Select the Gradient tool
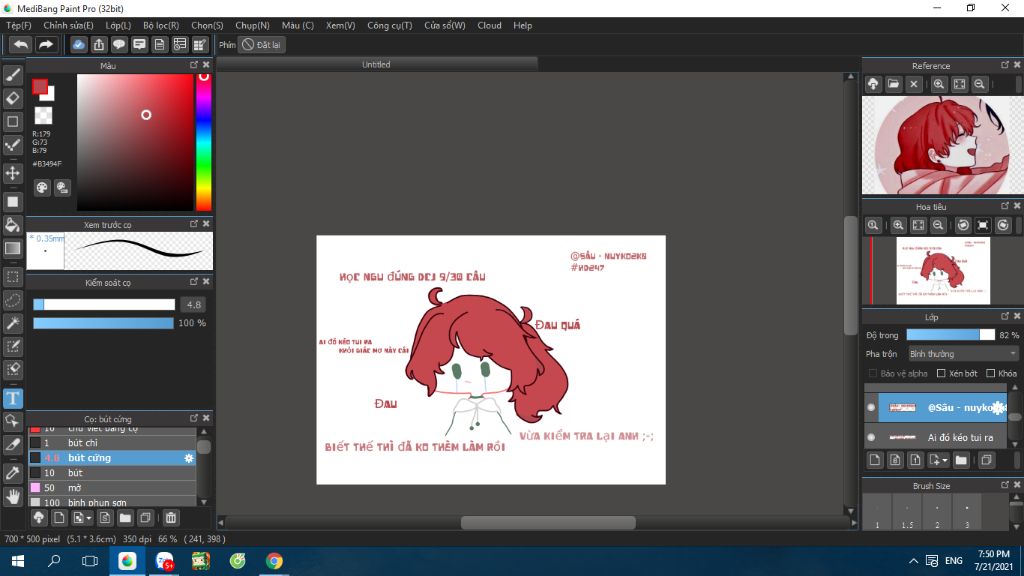 click(x=12, y=248)
